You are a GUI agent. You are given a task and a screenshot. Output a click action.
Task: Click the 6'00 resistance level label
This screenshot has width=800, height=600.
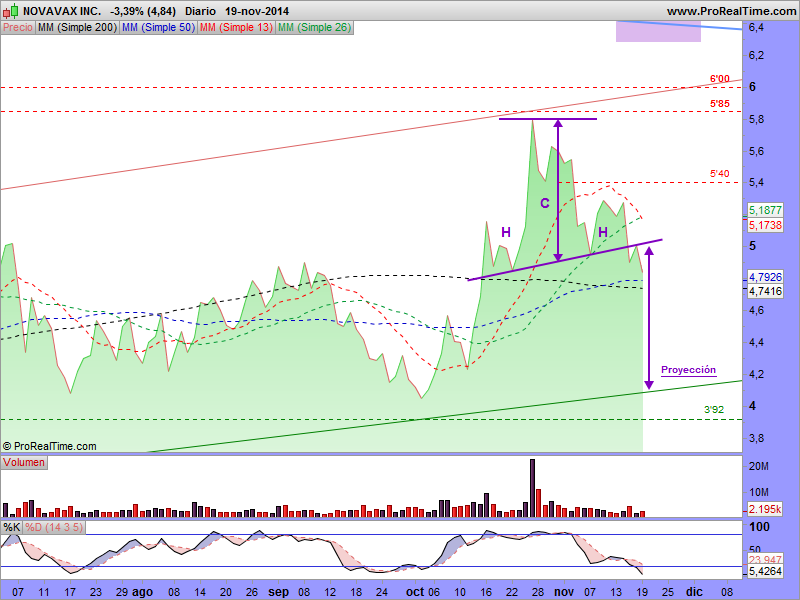(x=719, y=79)
